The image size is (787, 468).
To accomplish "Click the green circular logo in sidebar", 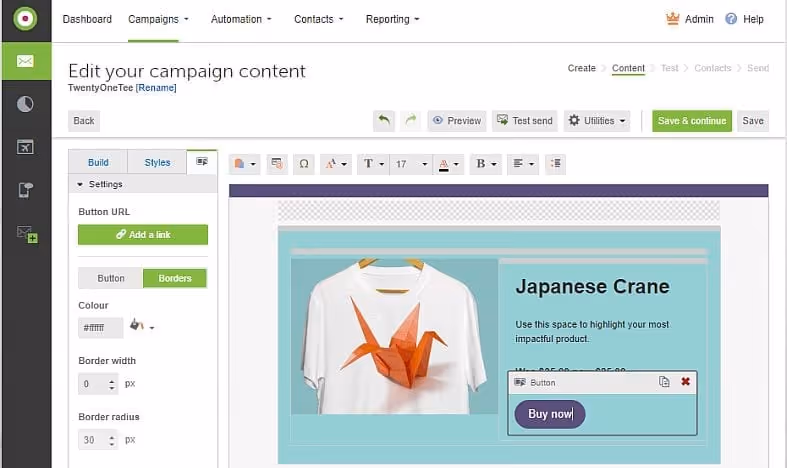I will pos(25,19).
